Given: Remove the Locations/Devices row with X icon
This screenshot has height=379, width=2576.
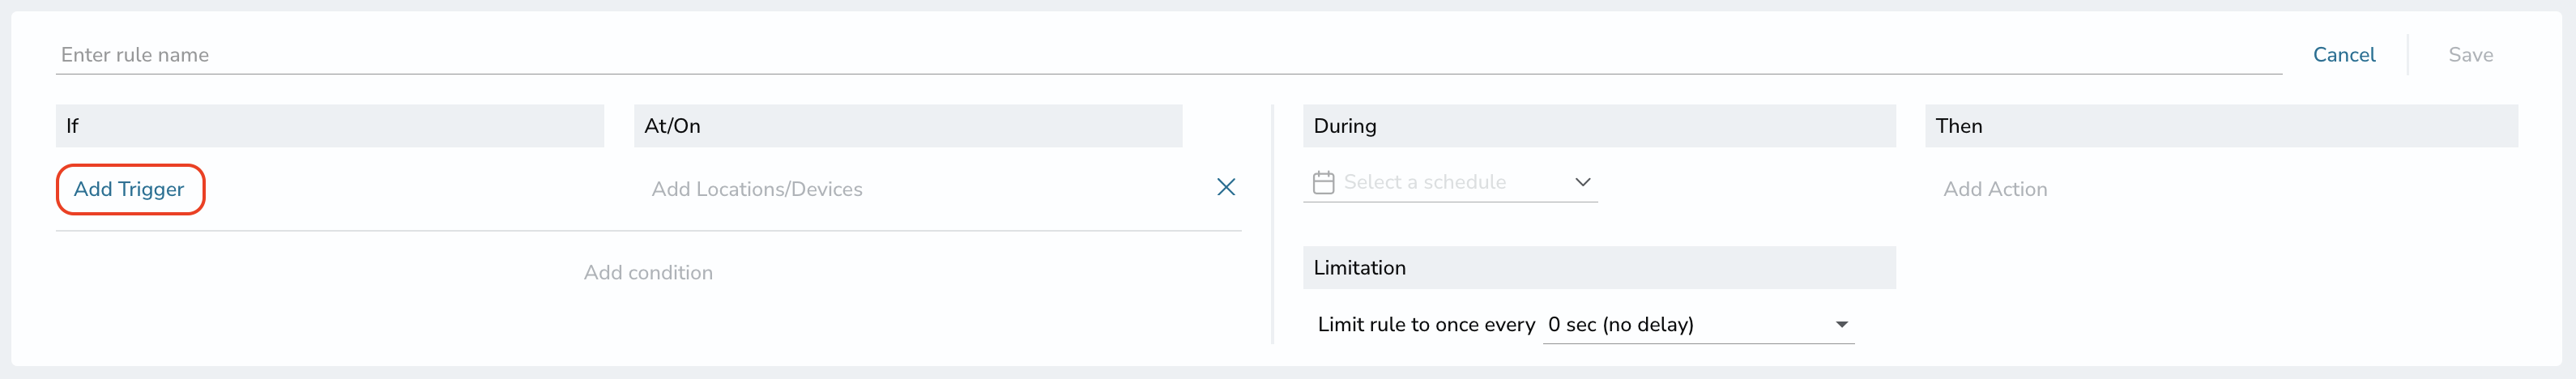Looking at the screenshot, I should pos(1225,187).
